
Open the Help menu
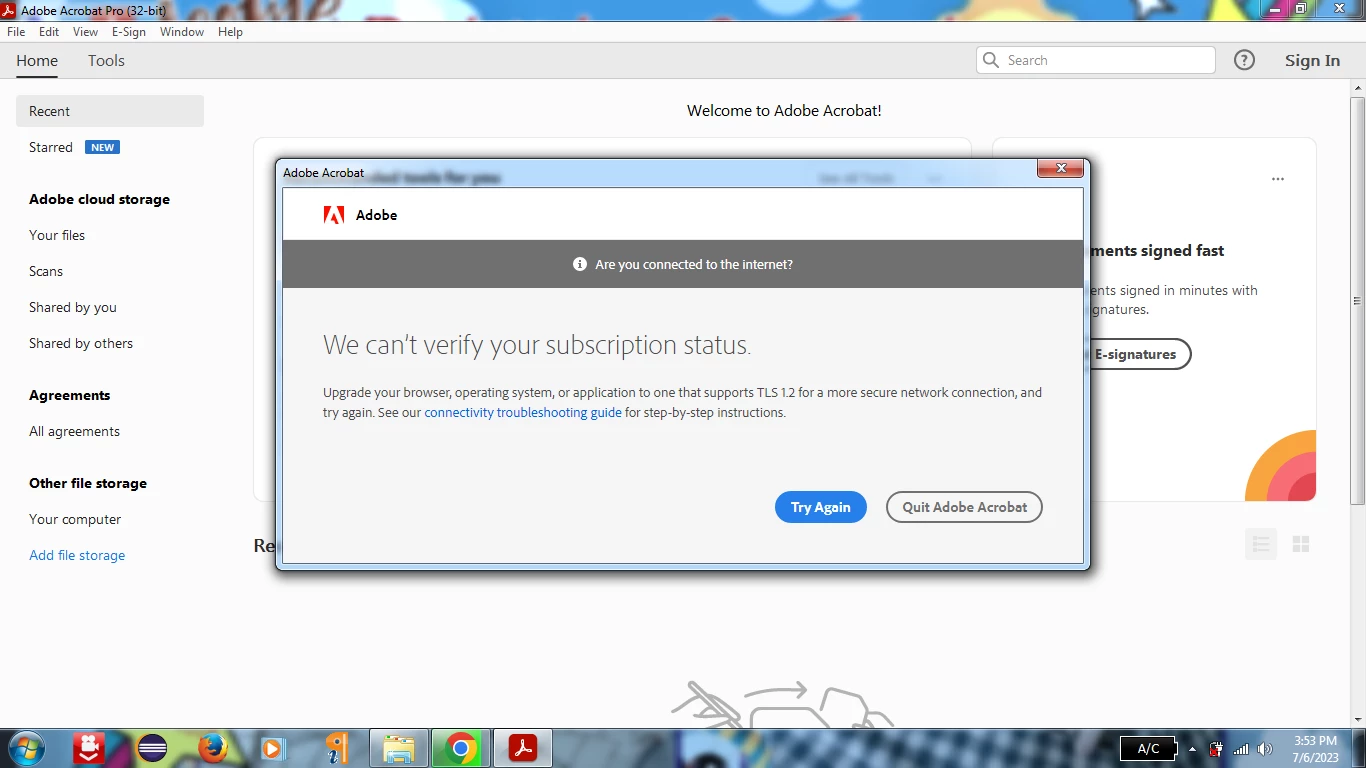230,32
